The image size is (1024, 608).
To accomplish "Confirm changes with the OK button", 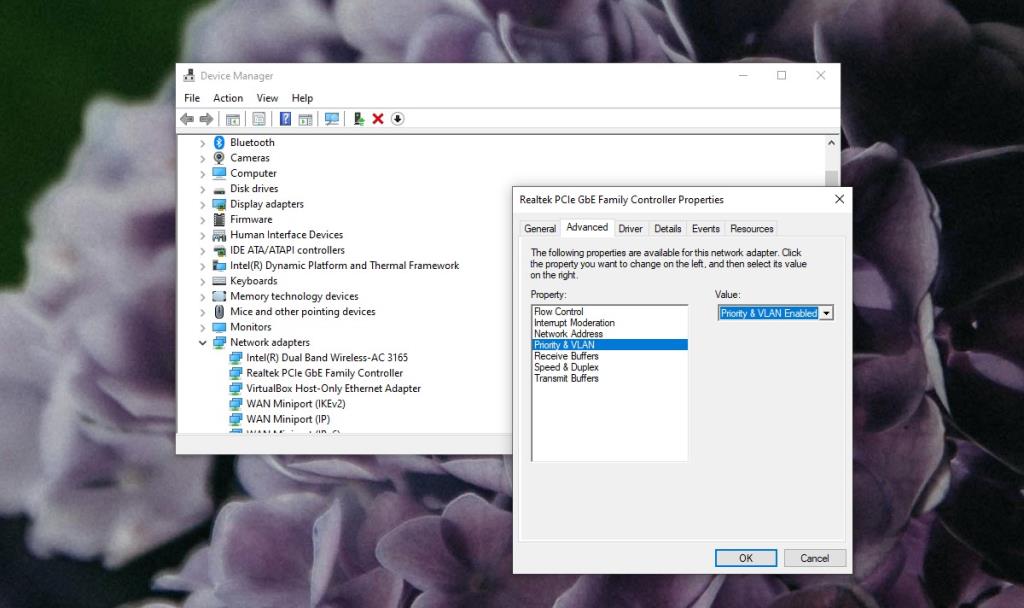I will coord(746,558).
